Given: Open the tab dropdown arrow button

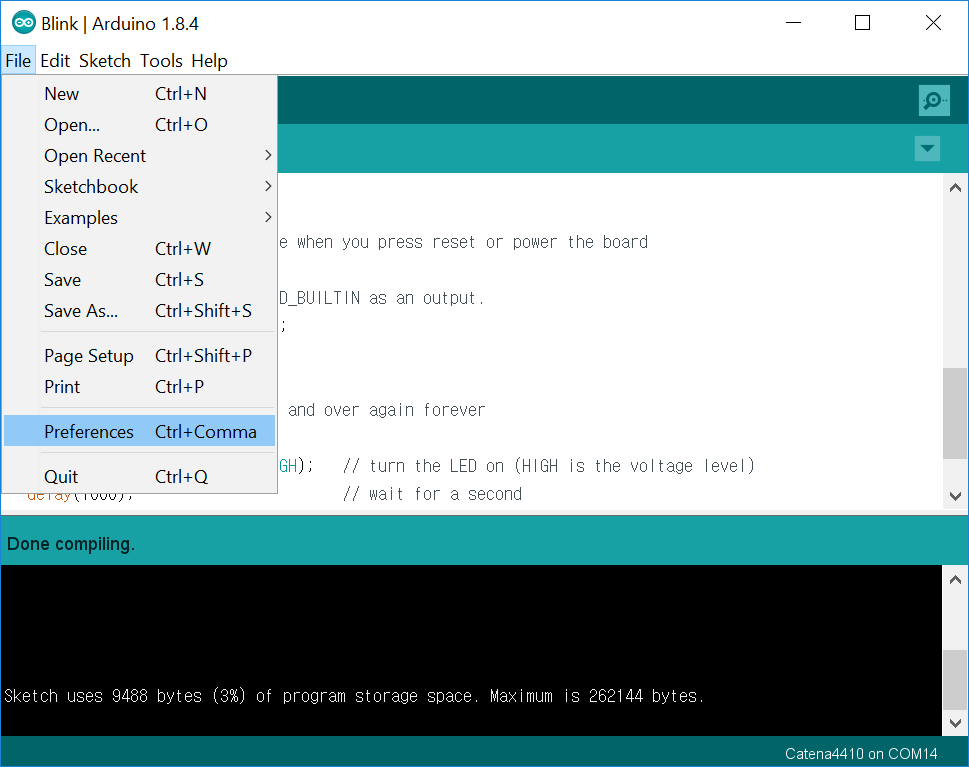Looking at the screenshot, I should point(927,148).
